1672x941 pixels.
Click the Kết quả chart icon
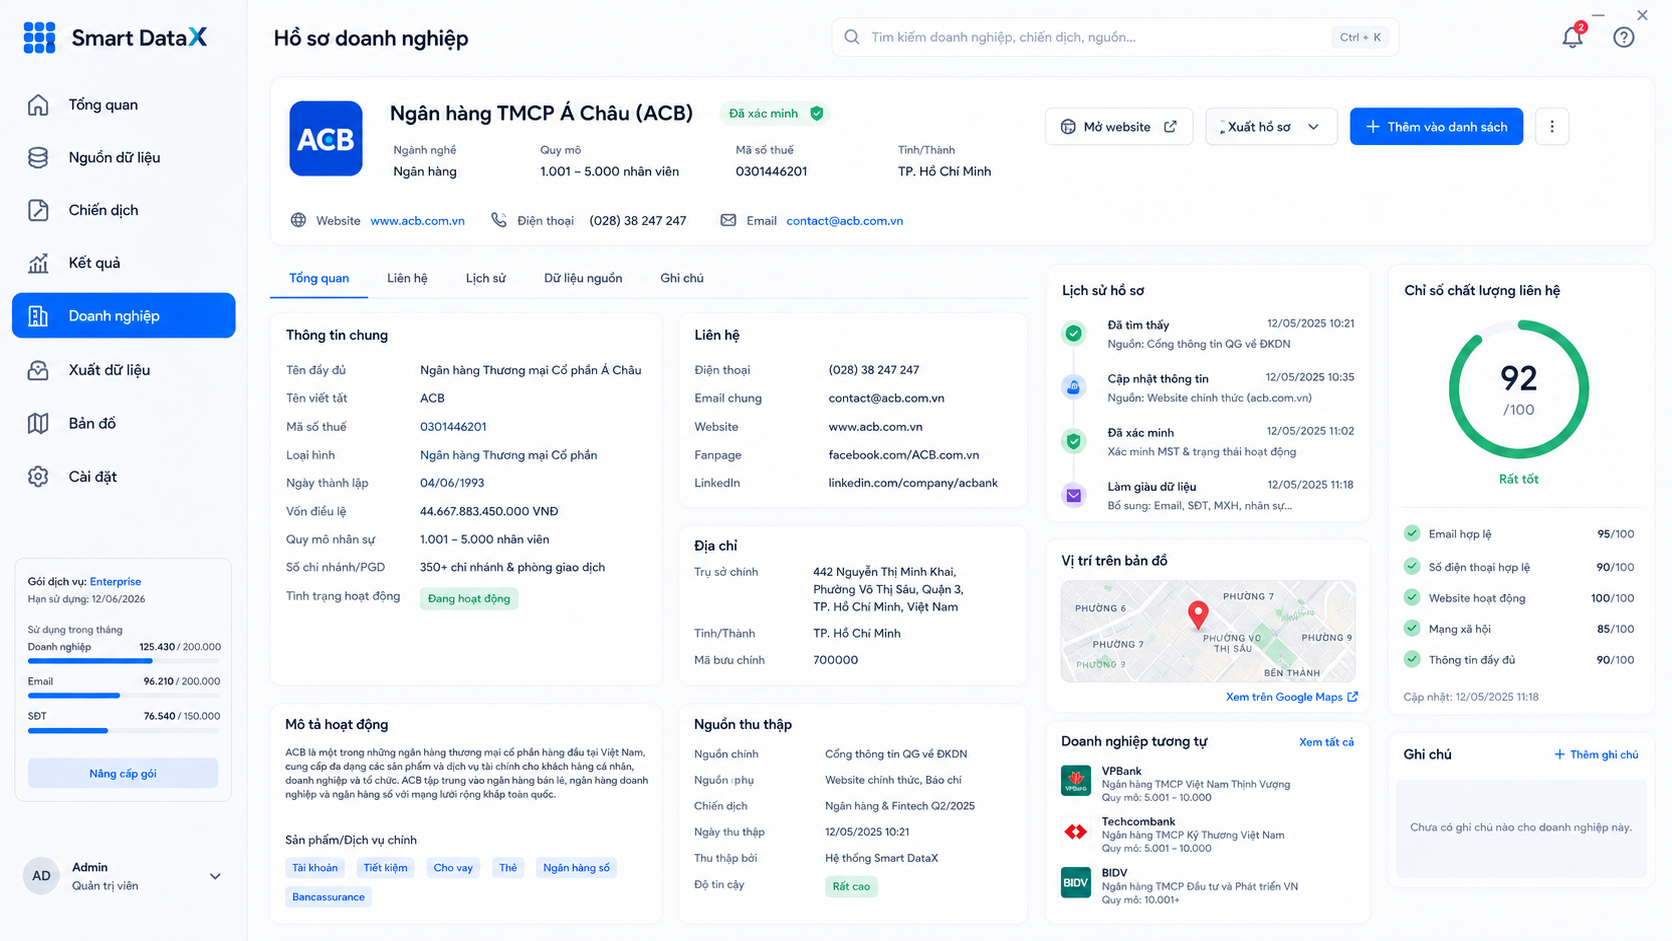[38, 263]
